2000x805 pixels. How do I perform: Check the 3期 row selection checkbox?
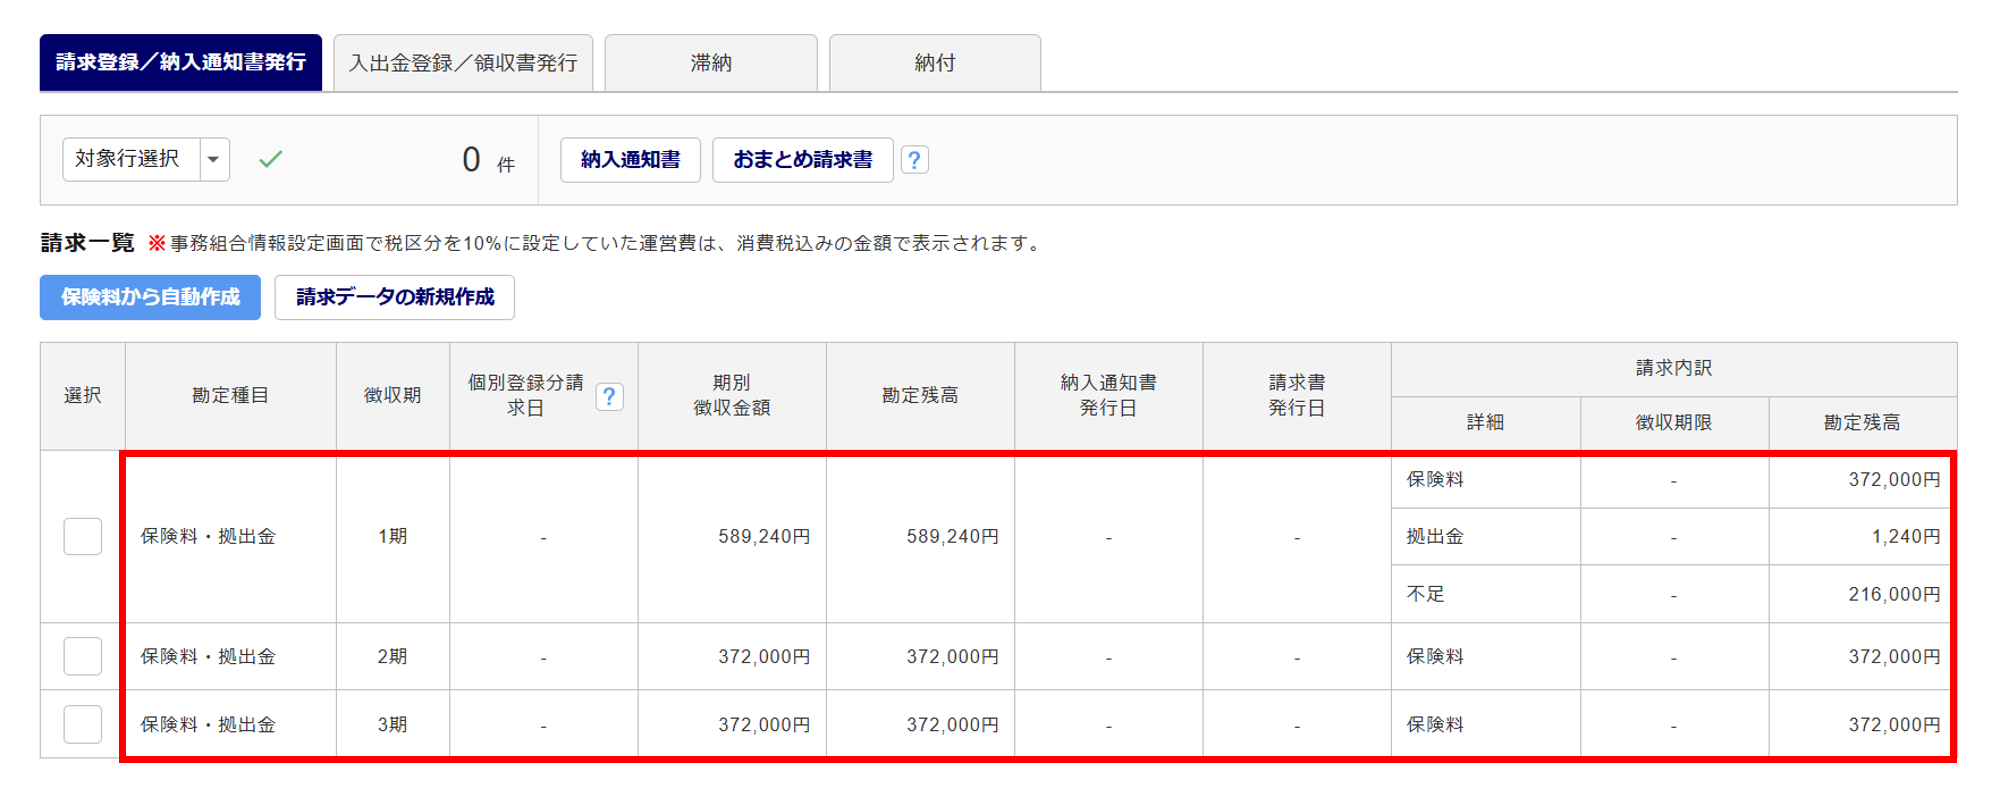click(82, 724)
